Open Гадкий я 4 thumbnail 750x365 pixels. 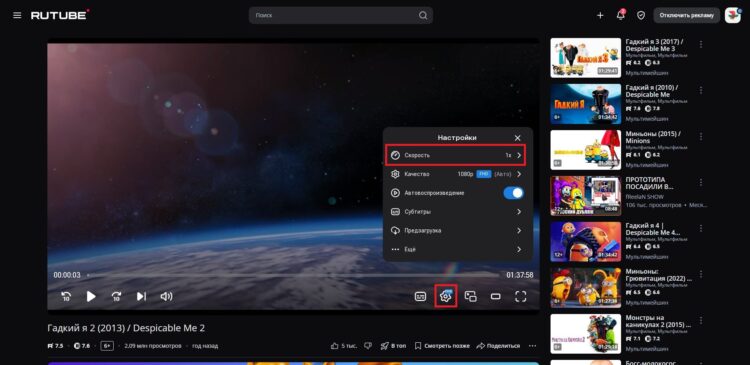(x=585, y=242)
